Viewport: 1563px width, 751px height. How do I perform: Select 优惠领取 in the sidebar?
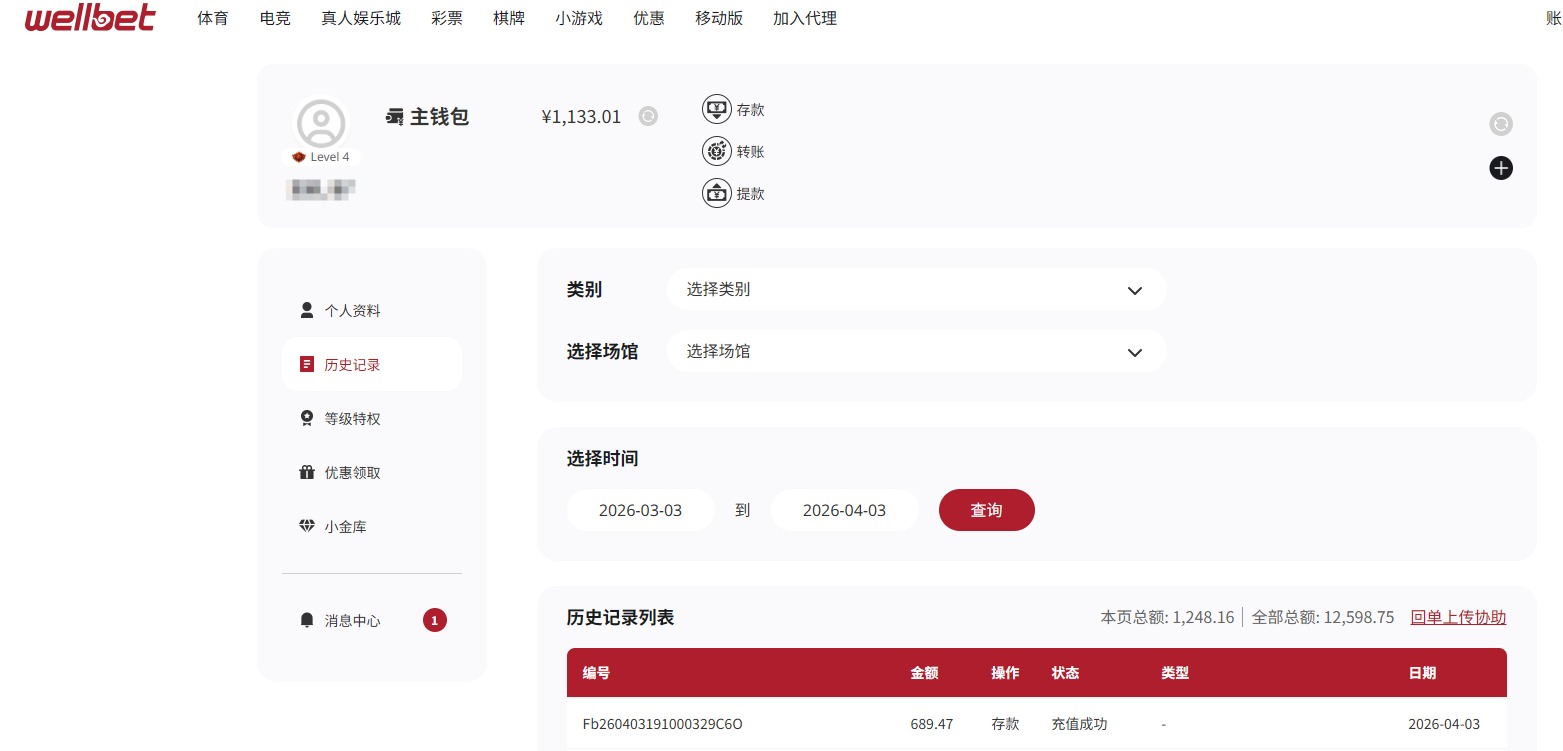tap(352, 472)
